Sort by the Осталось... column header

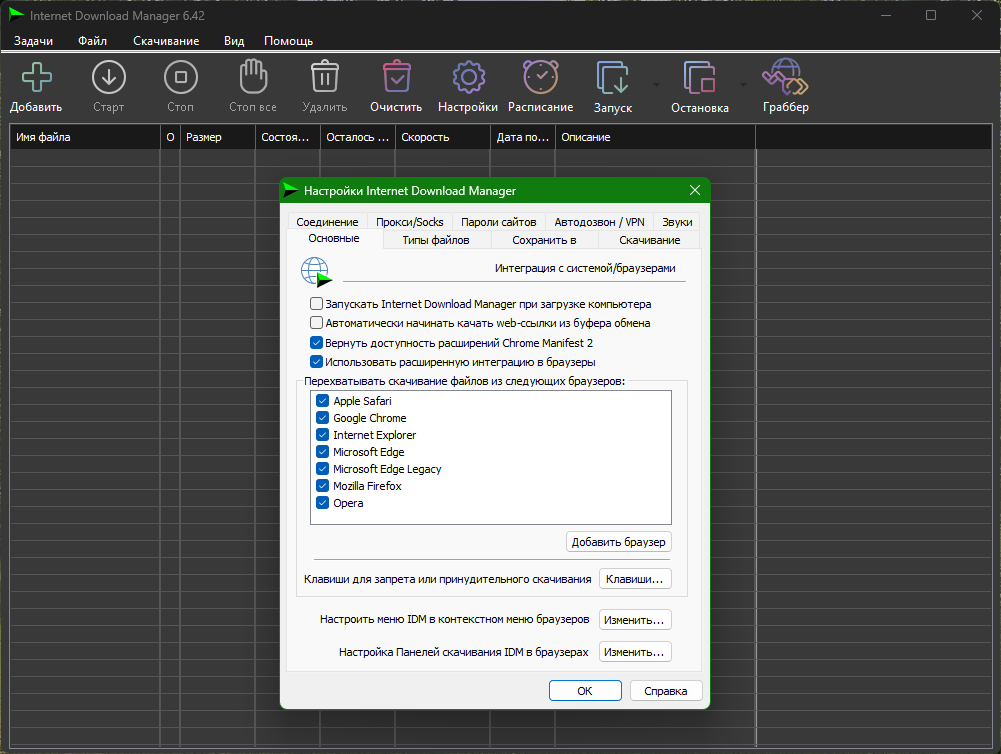pos(358,137)
